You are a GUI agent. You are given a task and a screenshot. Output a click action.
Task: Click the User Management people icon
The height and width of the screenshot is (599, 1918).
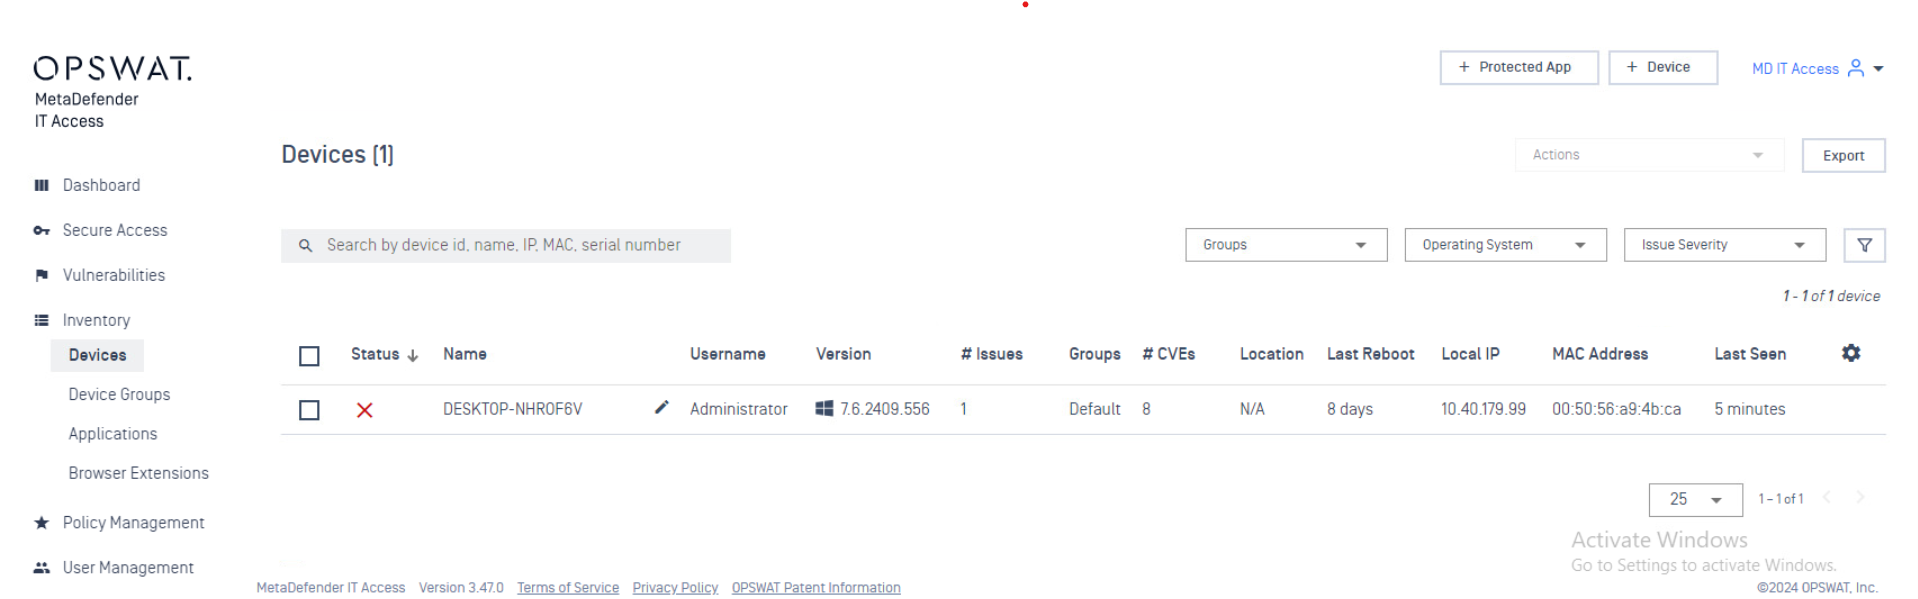click(41, 567)
